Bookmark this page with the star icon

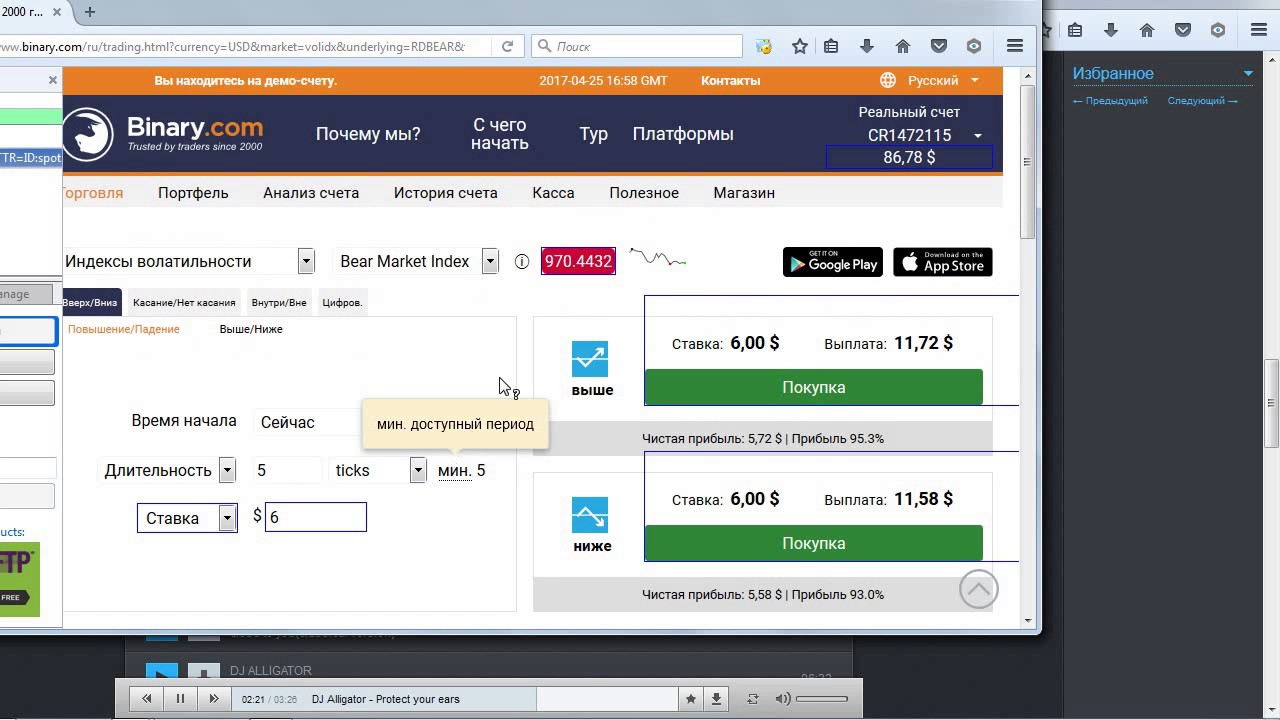800,46
